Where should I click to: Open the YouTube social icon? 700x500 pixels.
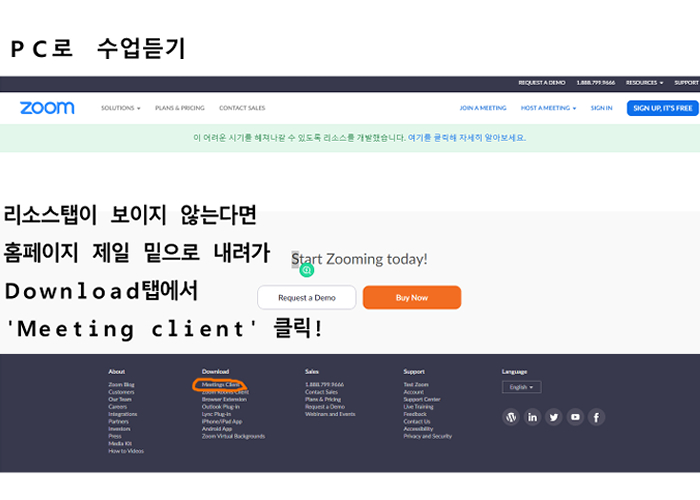pos(575,417)
